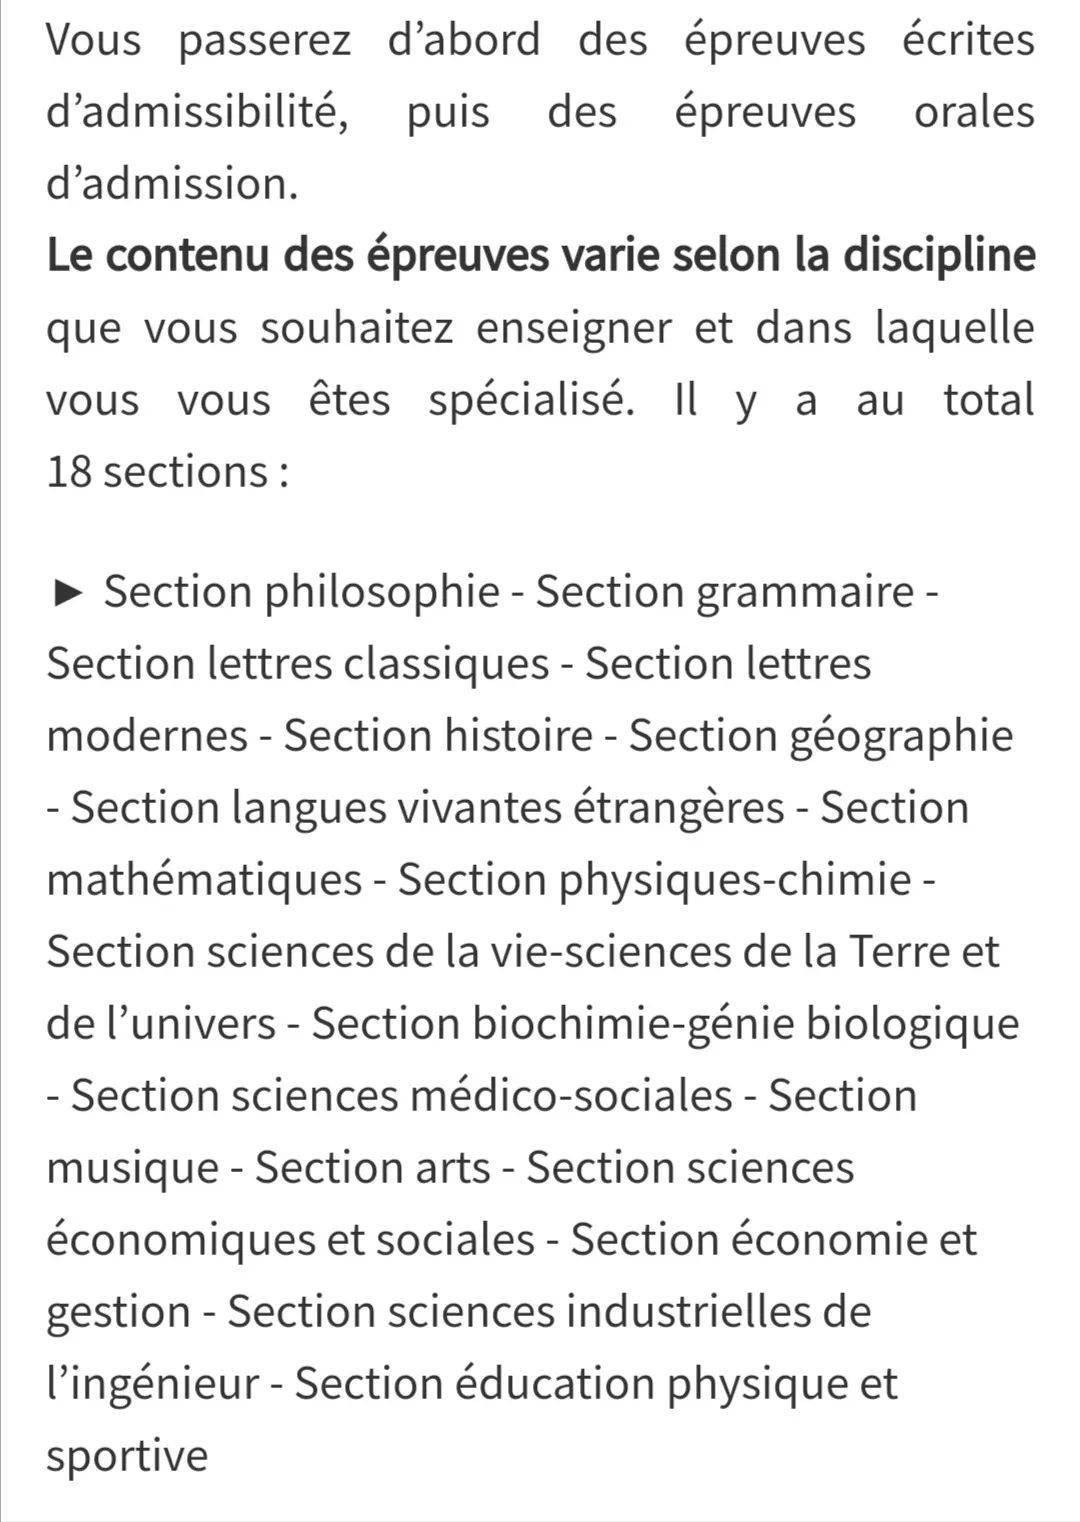
Task: Tap the "18 sections :" text
Action: pos(167,472)
